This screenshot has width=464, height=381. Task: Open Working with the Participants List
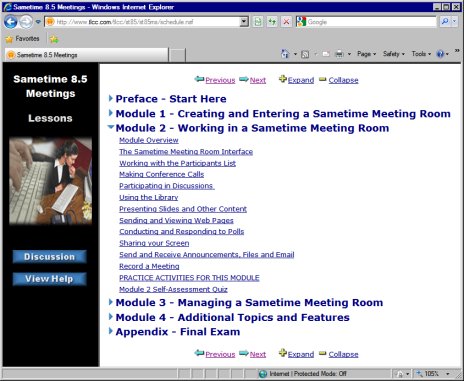pos(177,163)
